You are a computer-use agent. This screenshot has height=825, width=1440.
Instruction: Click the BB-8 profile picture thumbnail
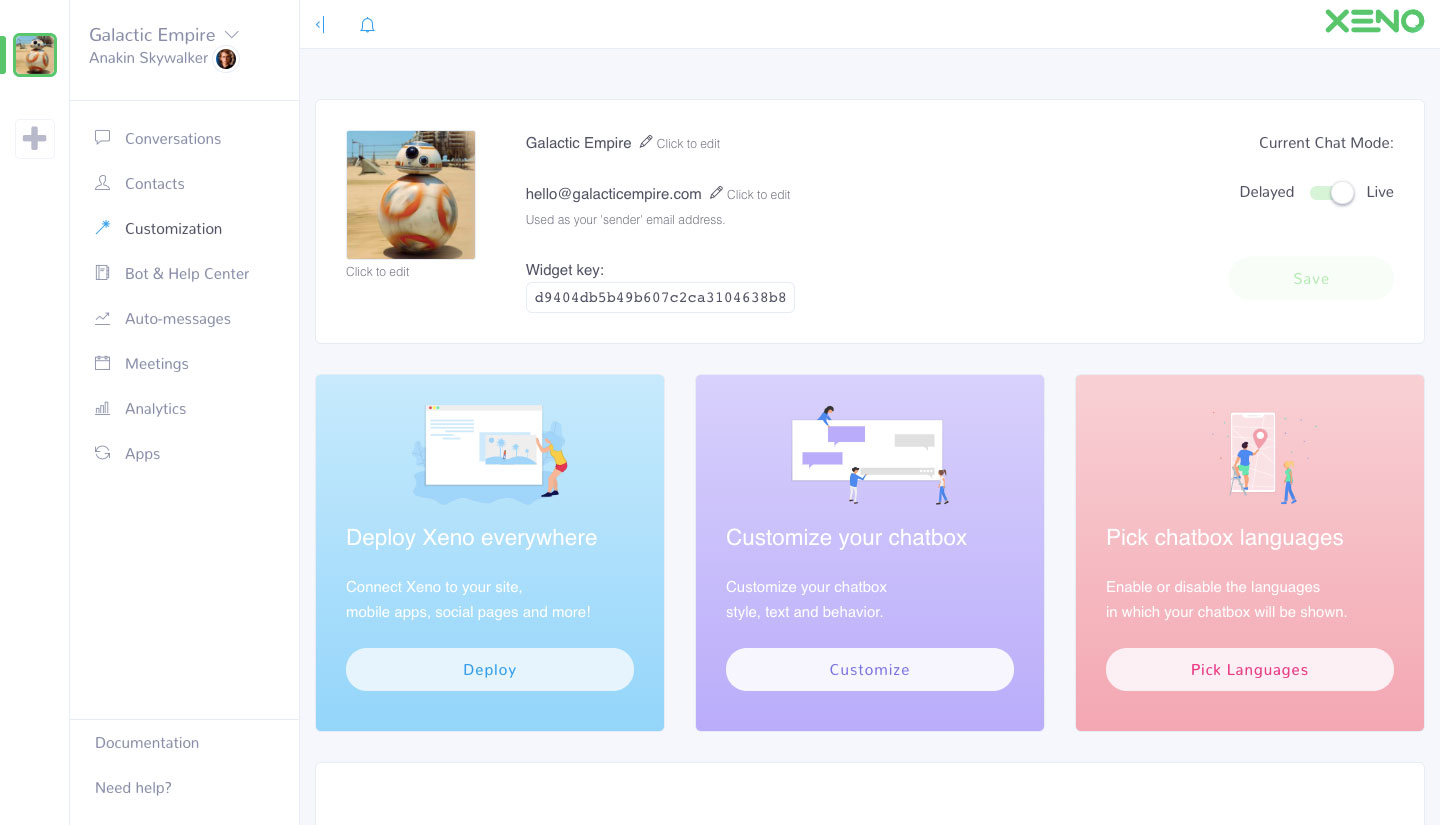[411, 195]
